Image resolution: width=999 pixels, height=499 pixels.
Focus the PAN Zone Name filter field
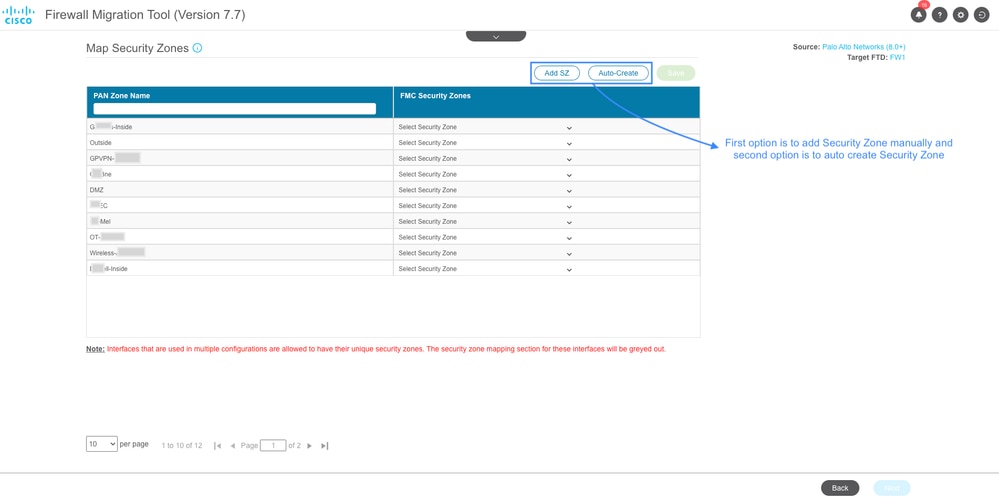pos(234,109)
